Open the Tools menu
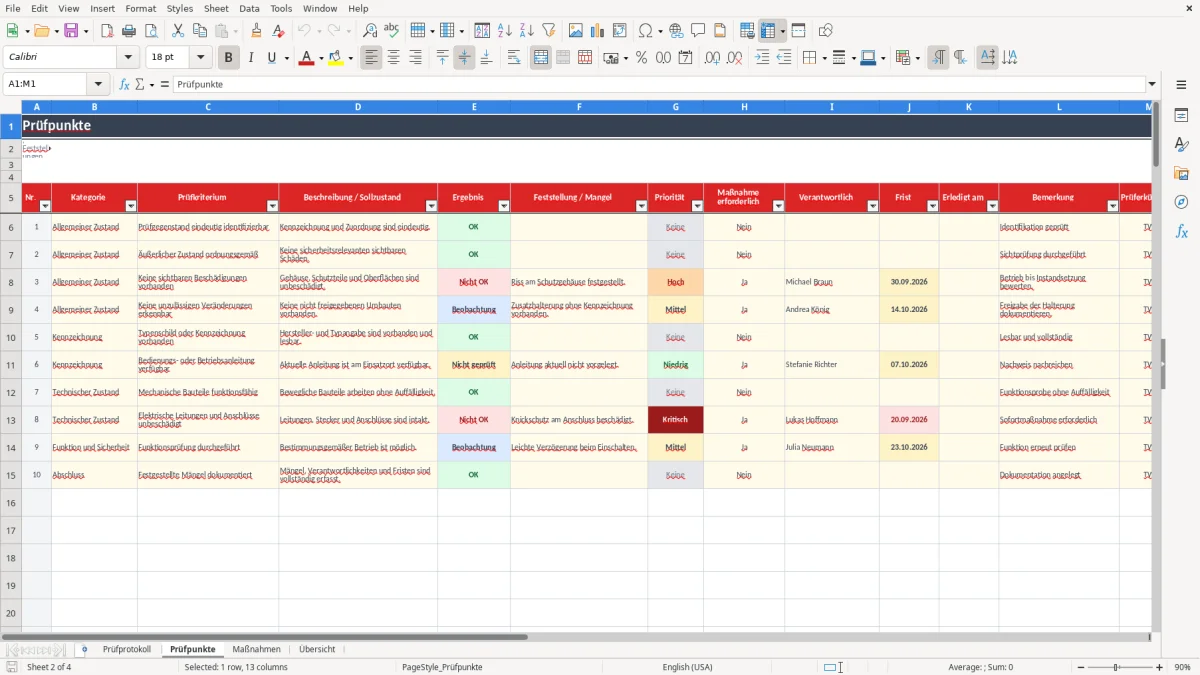The height and width of the screenshot is (675, 1200). tap(282, 8)
